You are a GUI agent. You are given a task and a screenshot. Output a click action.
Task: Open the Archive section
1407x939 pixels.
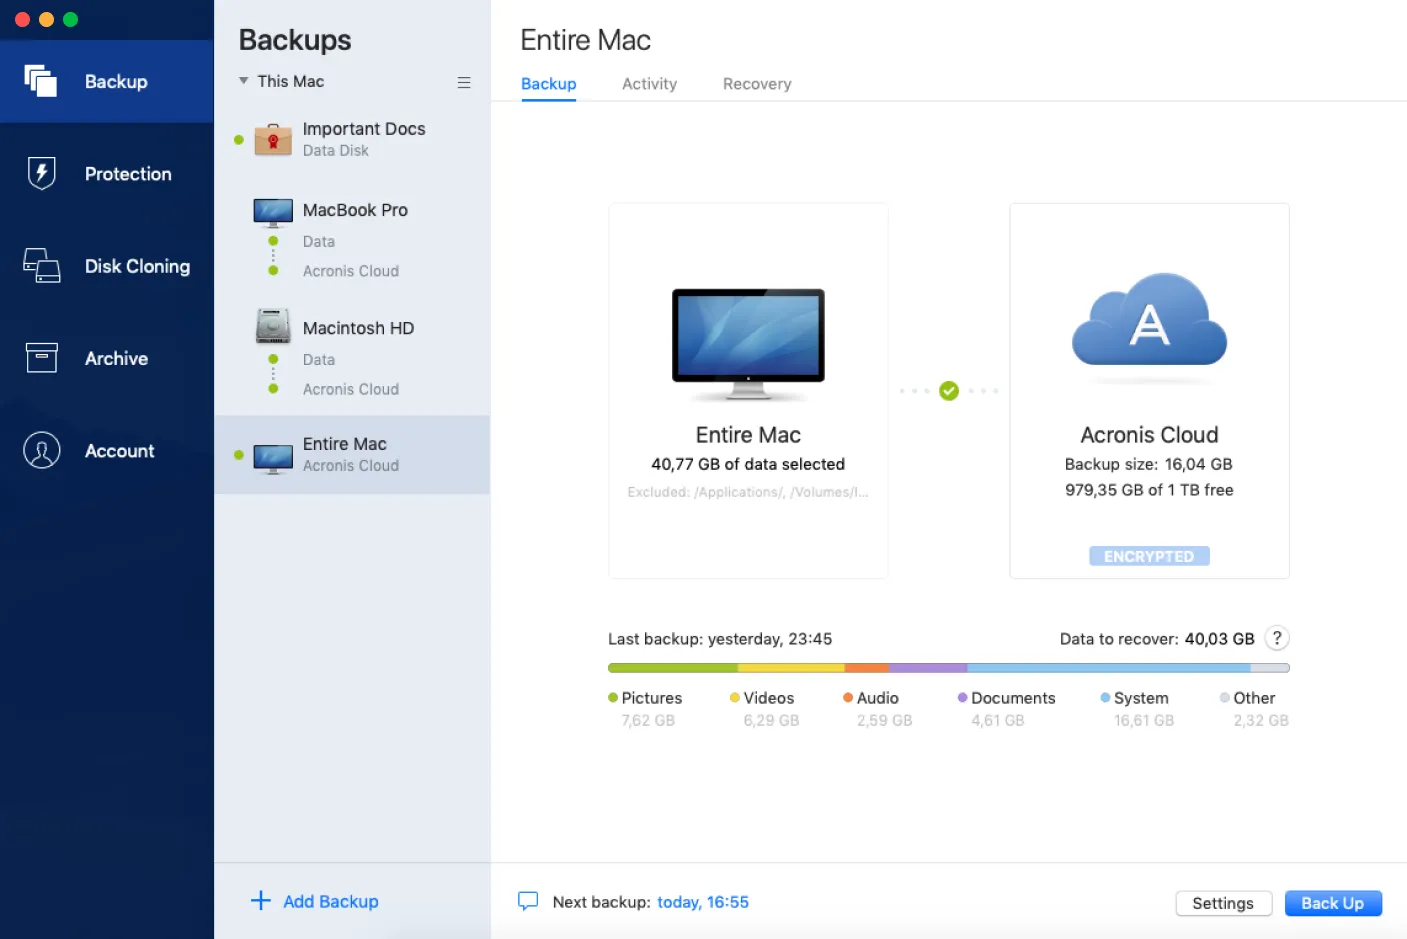107,358
